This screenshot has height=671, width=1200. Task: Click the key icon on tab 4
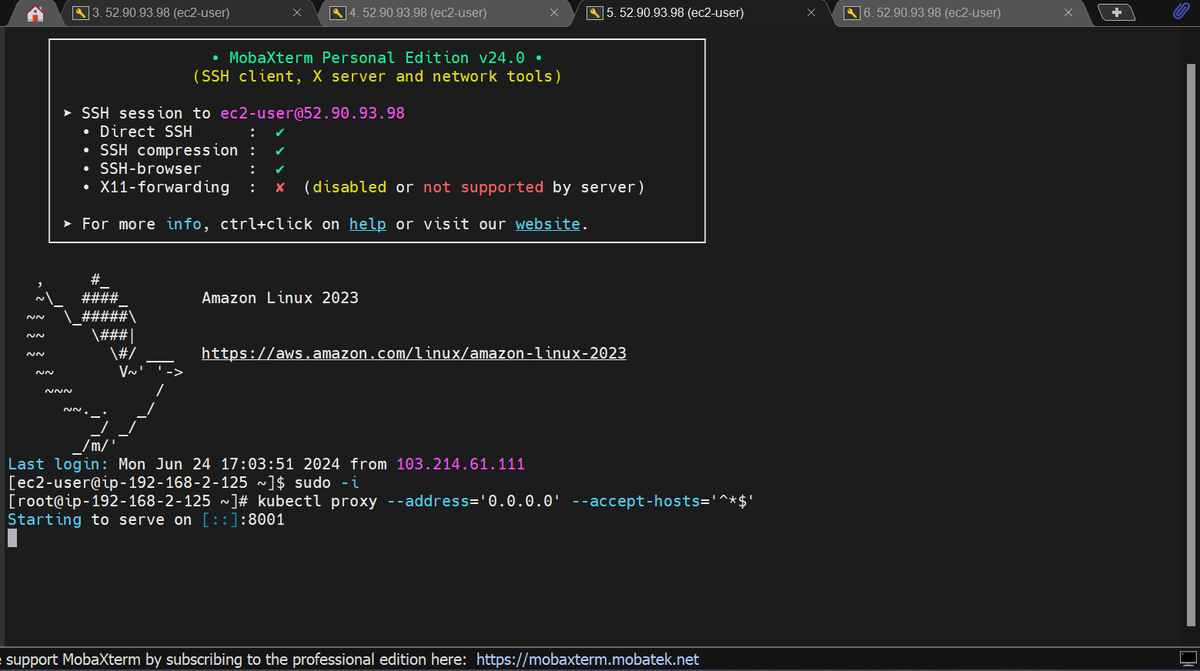[338, 13]
